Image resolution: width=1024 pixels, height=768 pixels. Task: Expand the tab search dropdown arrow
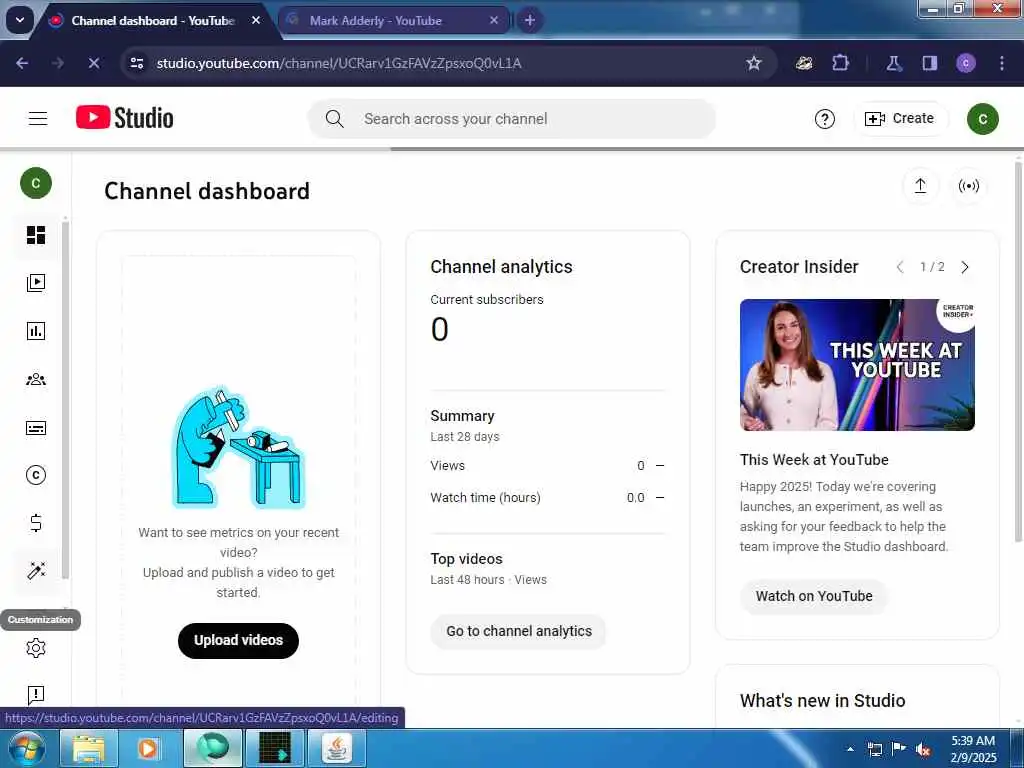pos(20,20)
